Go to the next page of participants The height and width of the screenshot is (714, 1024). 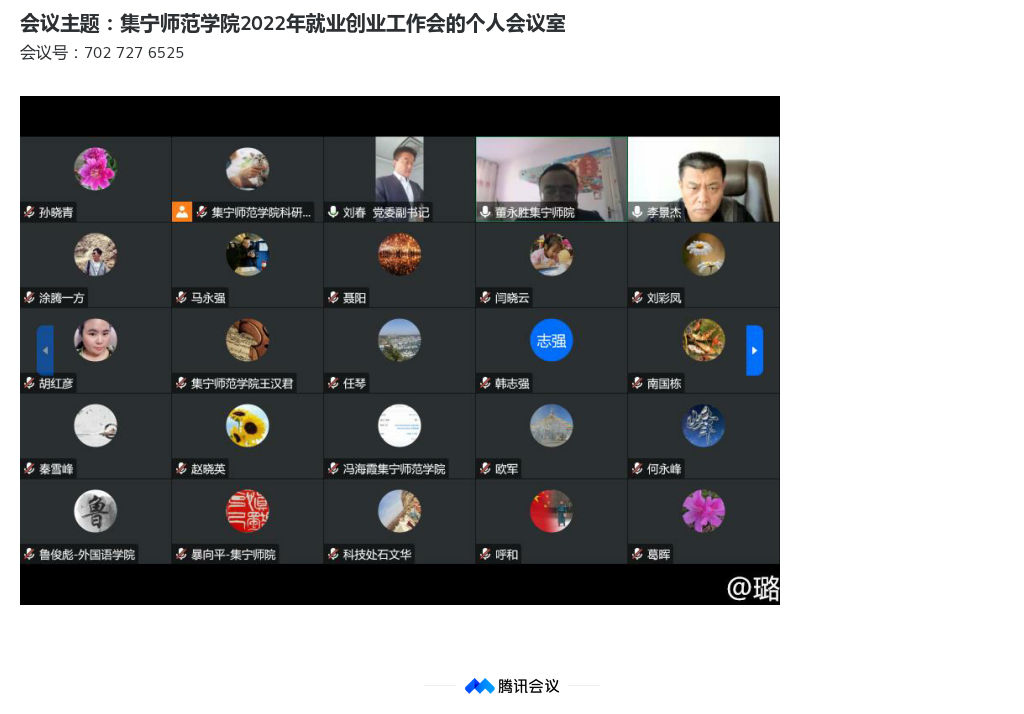754,351
